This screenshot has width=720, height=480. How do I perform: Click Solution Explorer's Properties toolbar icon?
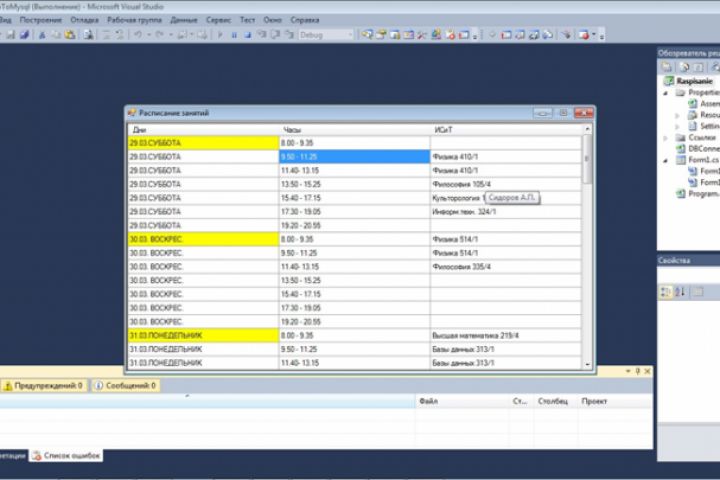click(667, 68)
